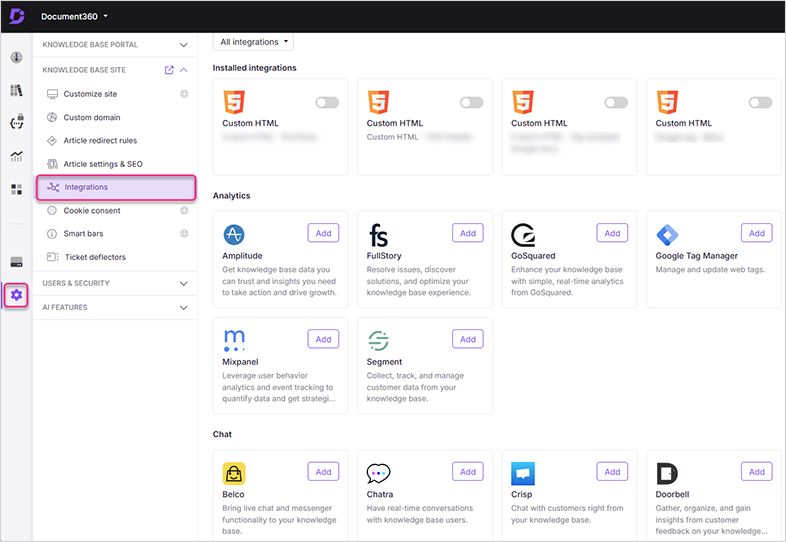The image size is (786, 542).
Task: Click the globe icon beside Customize site
Action: [184, 94]
